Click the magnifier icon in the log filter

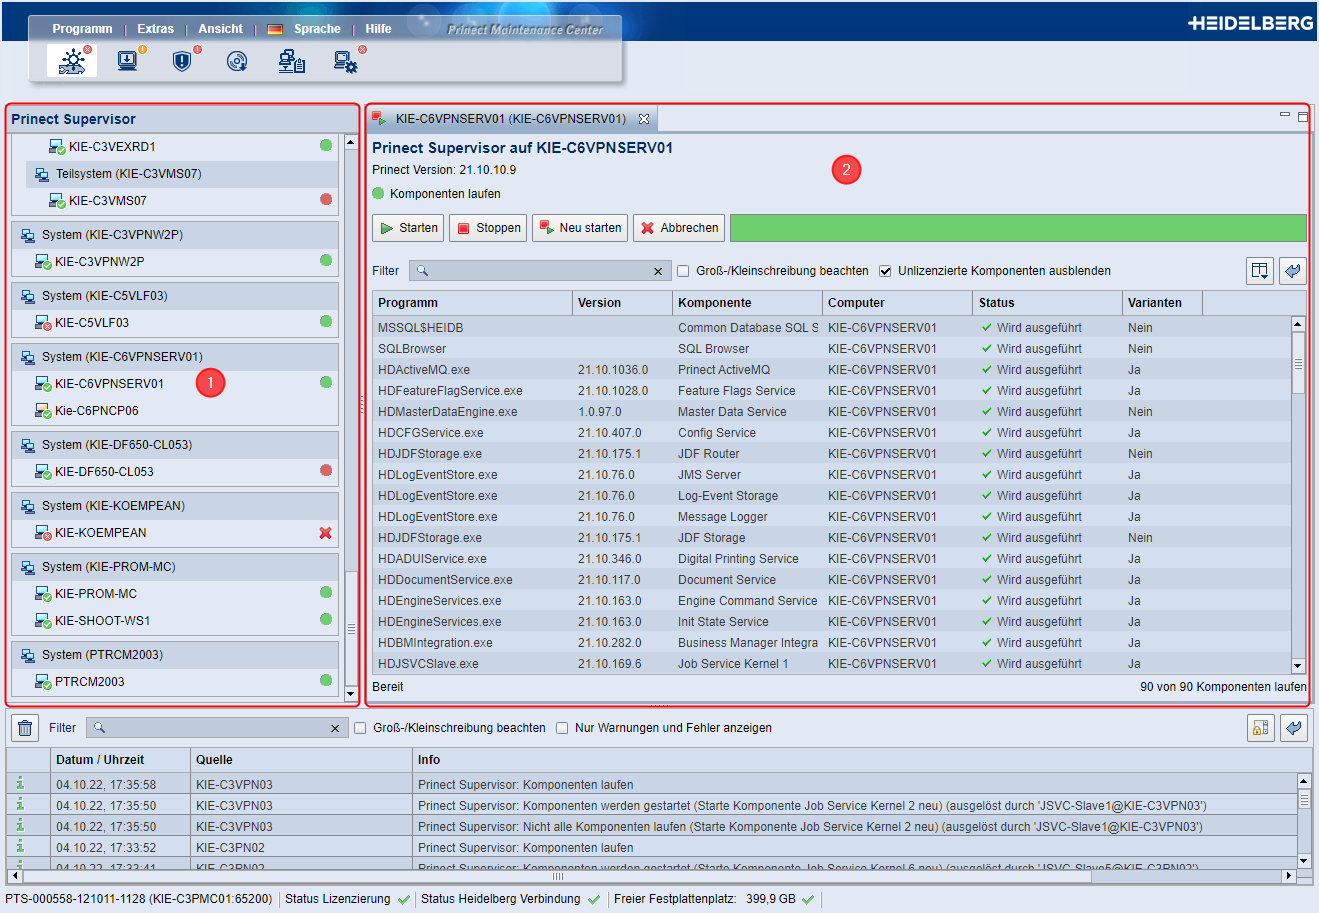click(x=99, y=728)
